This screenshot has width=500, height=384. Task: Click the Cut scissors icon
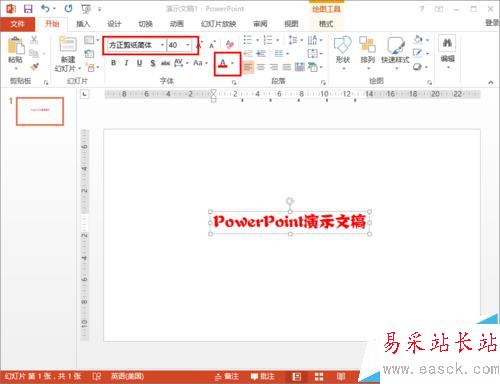pyautogui.click(x=34, y=40)
